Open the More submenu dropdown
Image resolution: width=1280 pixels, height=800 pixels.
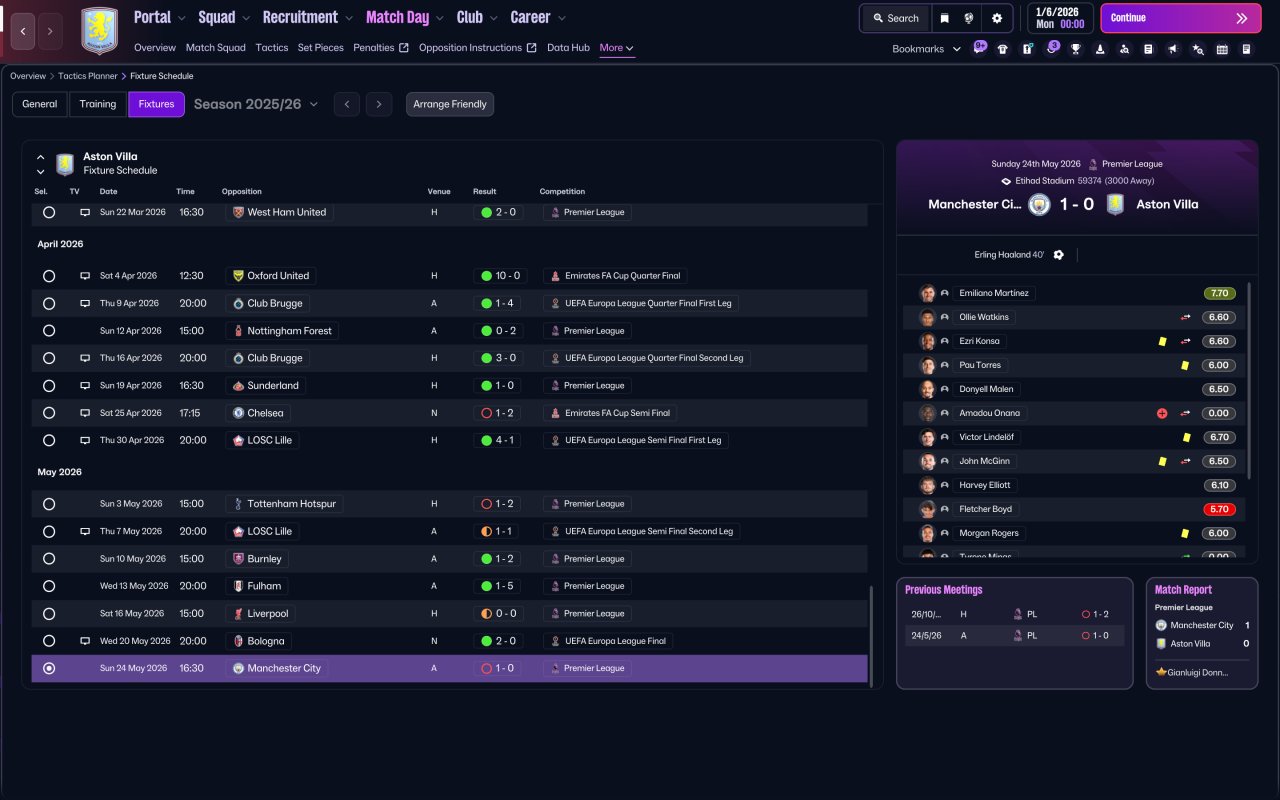[x=617, y=48]
